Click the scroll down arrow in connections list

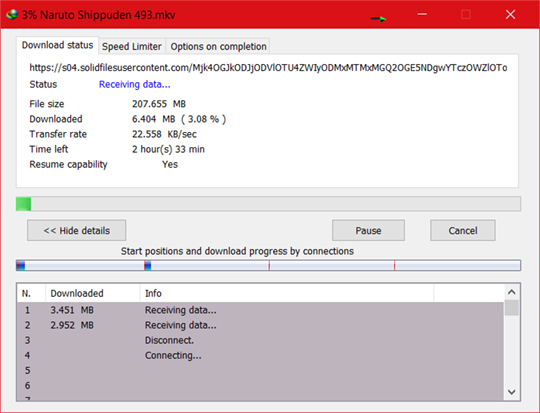pyautogui.click(x=512, y=392)
